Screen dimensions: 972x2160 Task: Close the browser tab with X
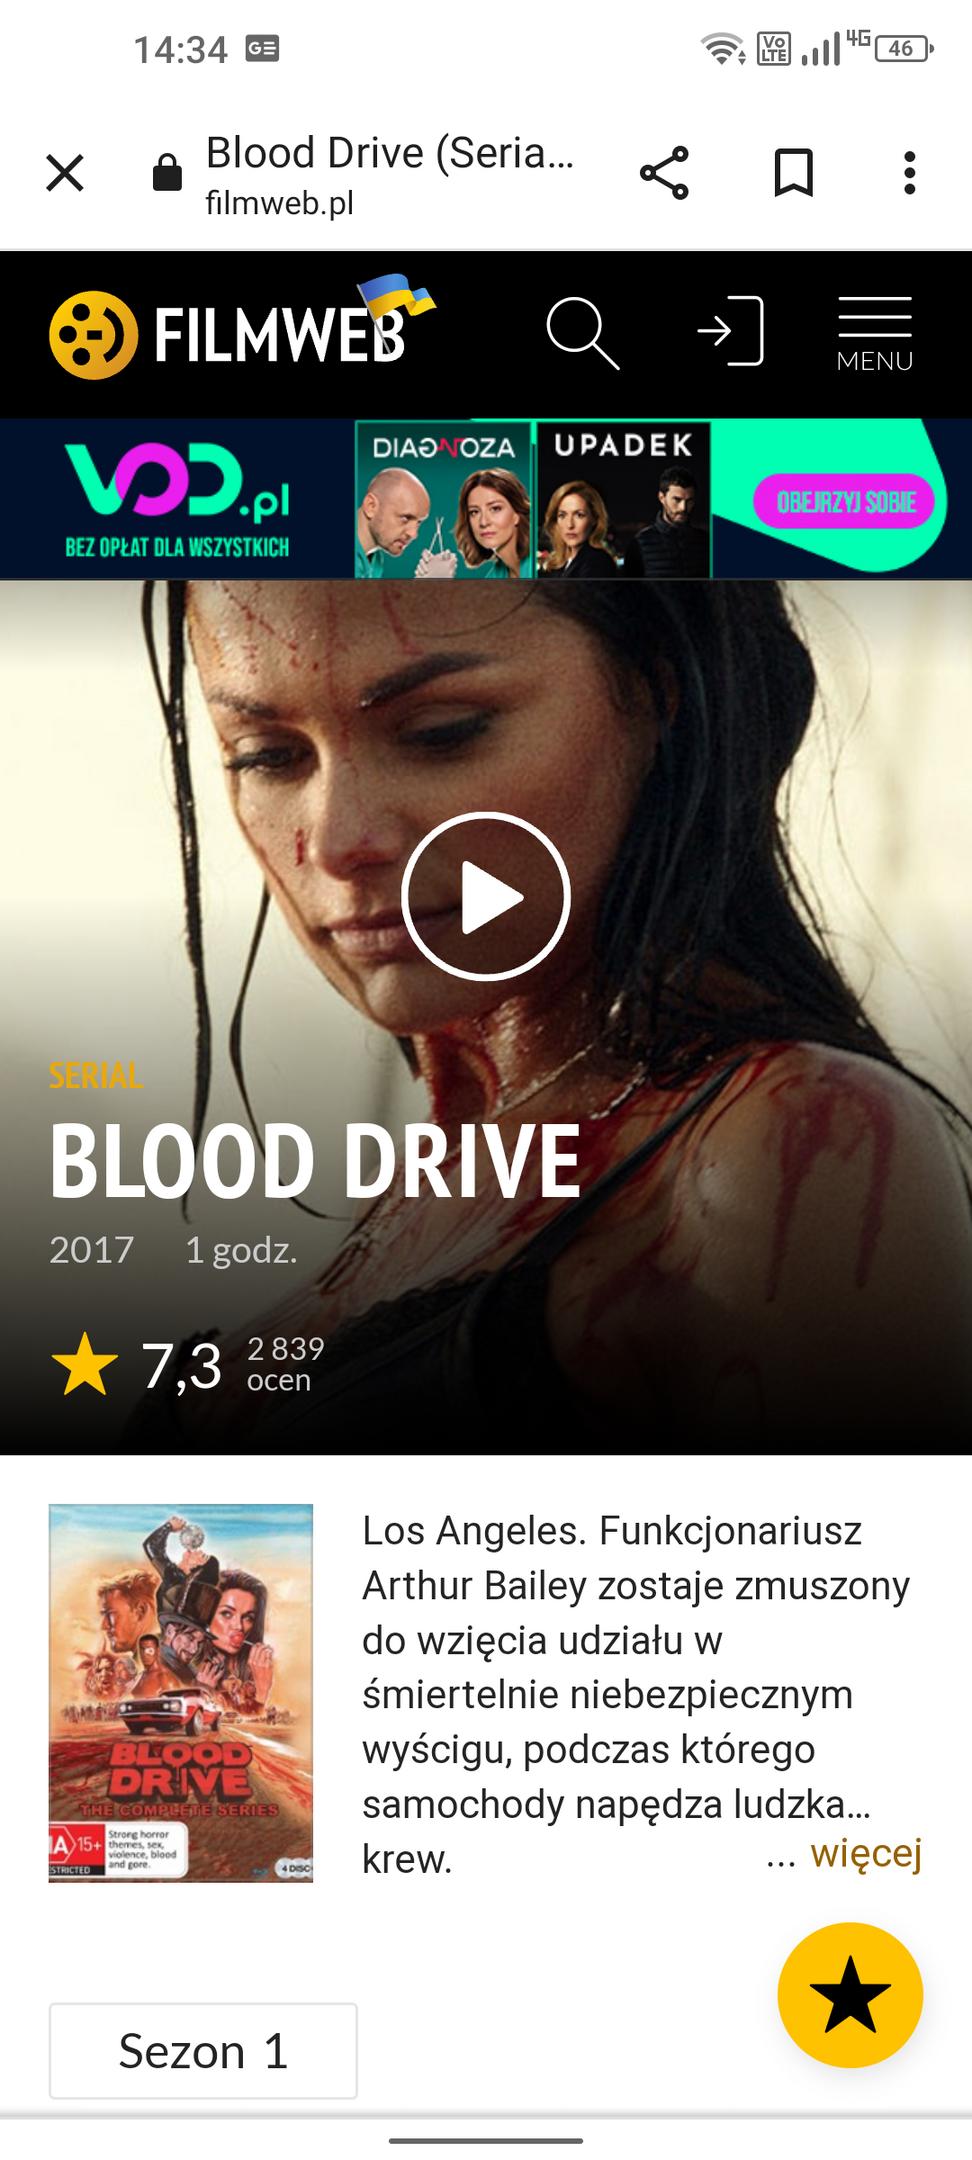[65, 173]
